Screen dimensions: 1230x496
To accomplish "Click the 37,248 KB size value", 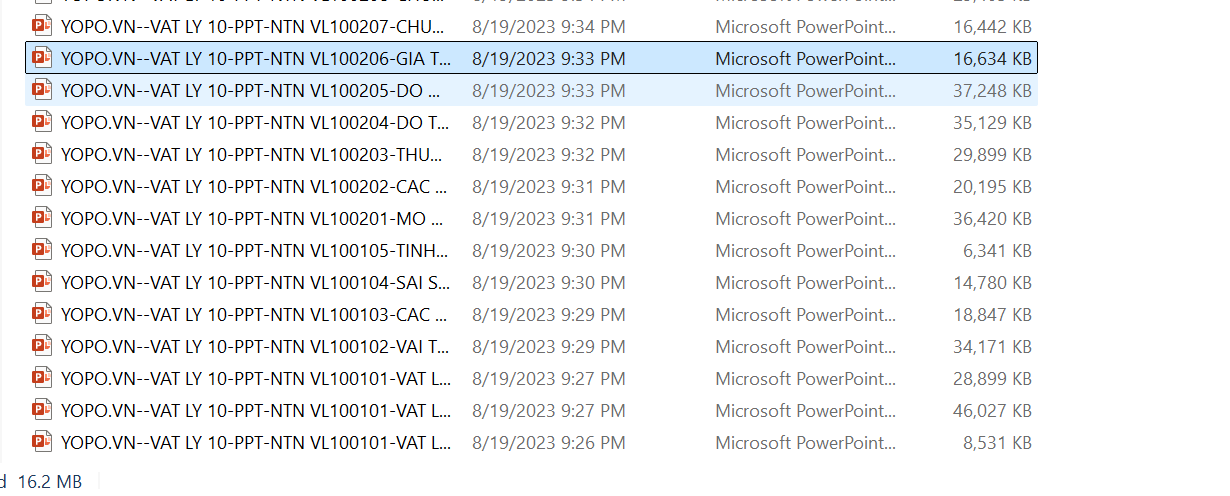I will pyautogui.click(x=992, y=91).
